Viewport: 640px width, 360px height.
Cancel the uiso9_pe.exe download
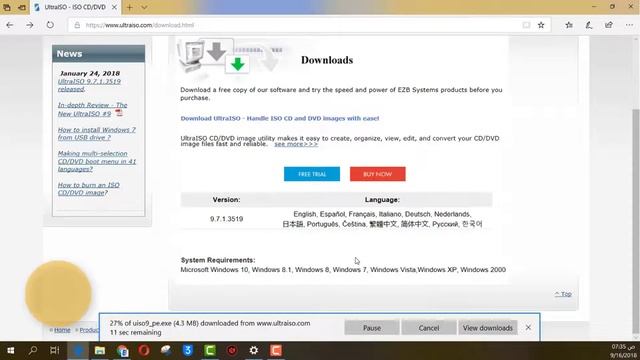pyautogui.click(x=429, y=328)
